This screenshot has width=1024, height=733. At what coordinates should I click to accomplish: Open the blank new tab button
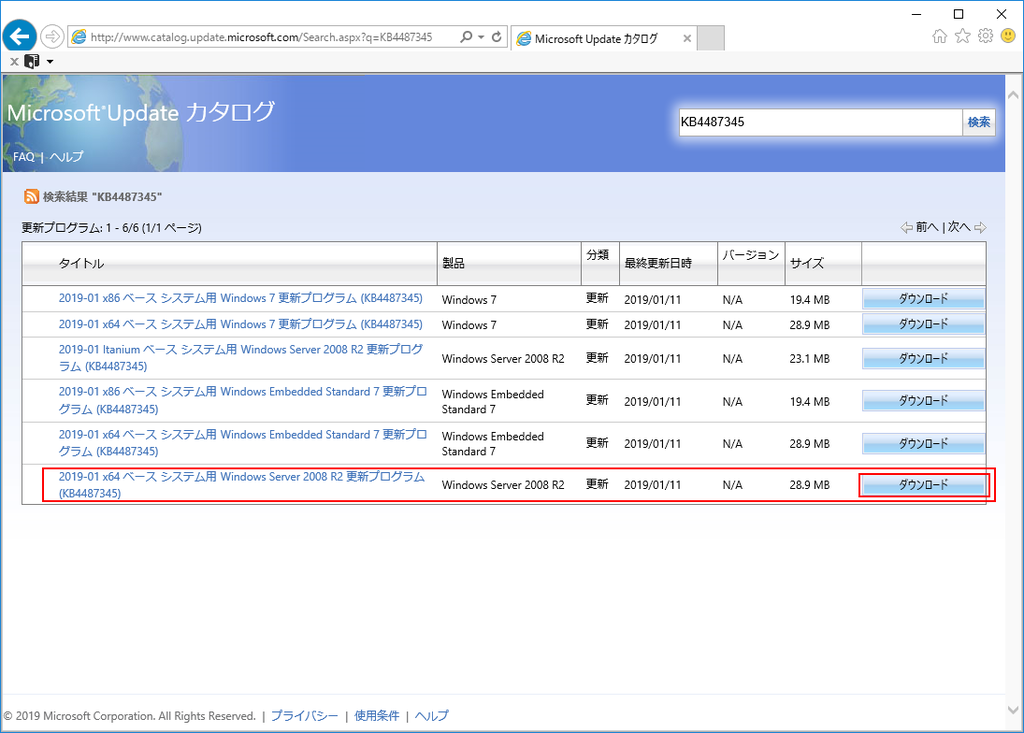pyautogui.click(x=711, y=39)
